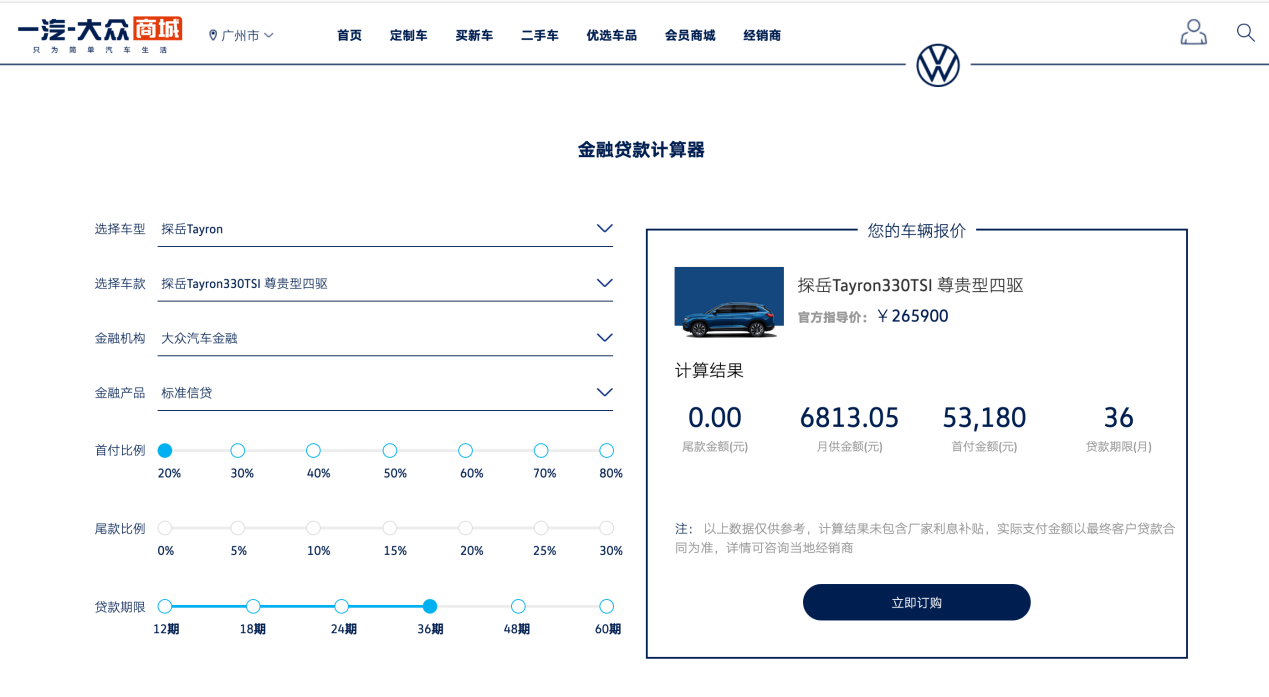The width and height of the screenshot is (1269, 697).
Task: Click the official guide price ¥265900
Action: pos(912,316)
